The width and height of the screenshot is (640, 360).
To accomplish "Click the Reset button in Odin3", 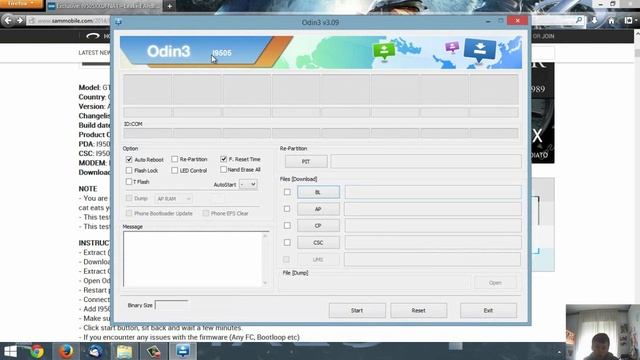I will click(418, 311).
